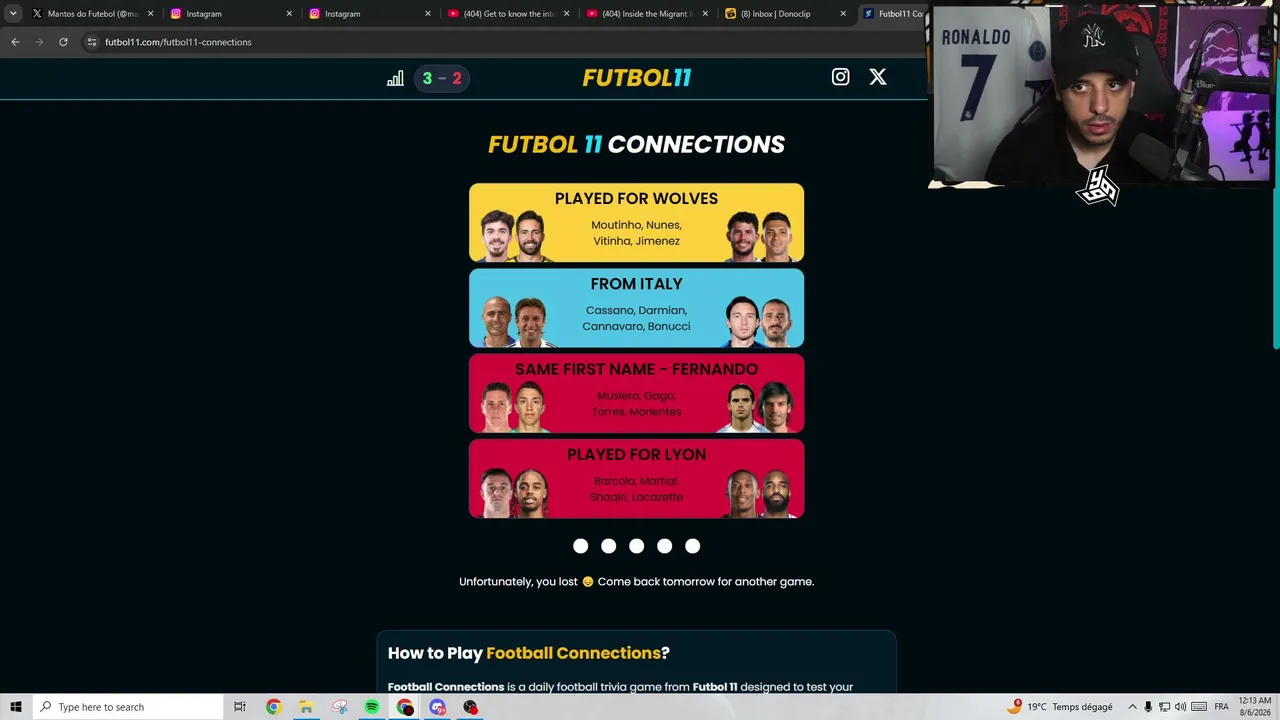Click the FUTBOL11 logo in header

click(x=637, y=78)
